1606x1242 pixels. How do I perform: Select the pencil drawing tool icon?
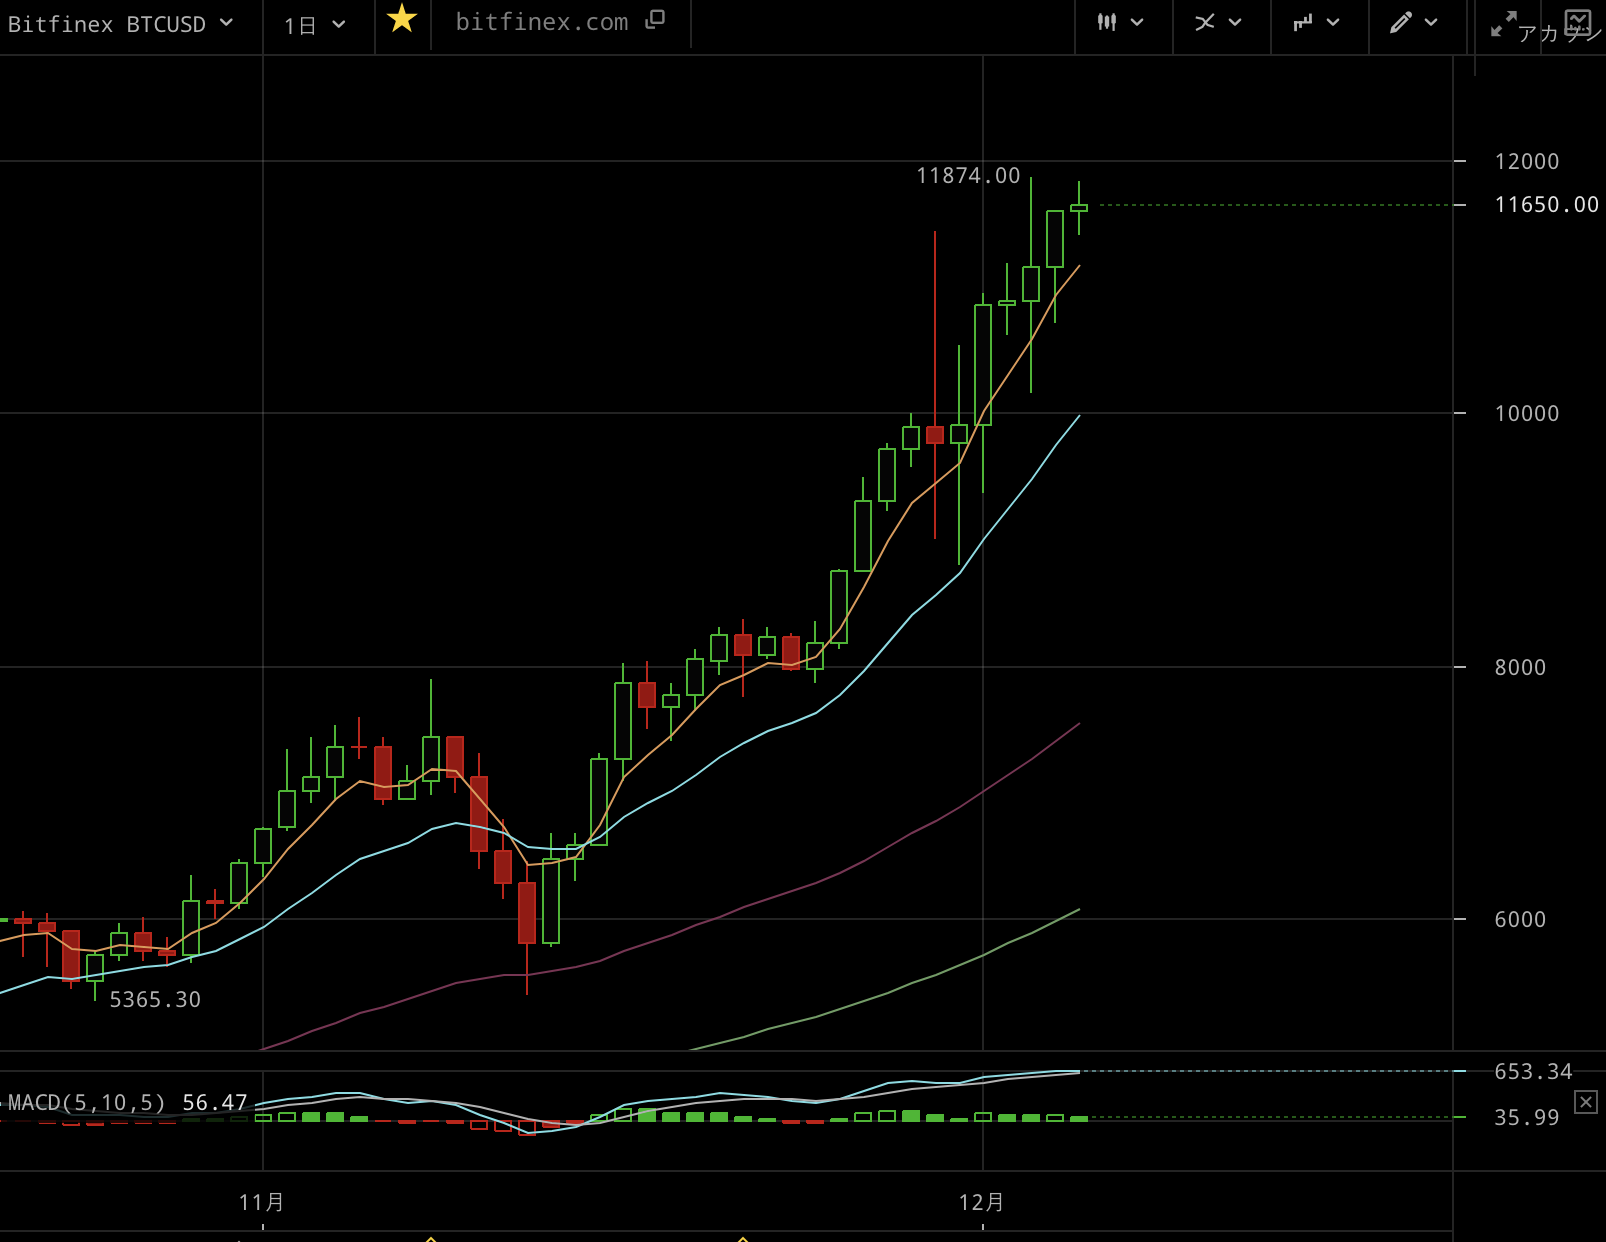point(1400,22)
